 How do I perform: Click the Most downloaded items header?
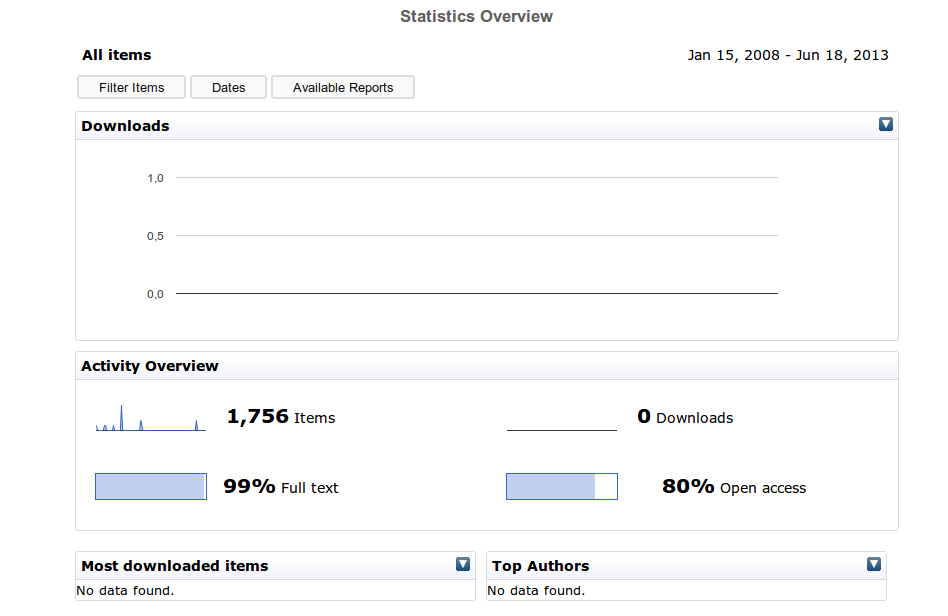175,566
